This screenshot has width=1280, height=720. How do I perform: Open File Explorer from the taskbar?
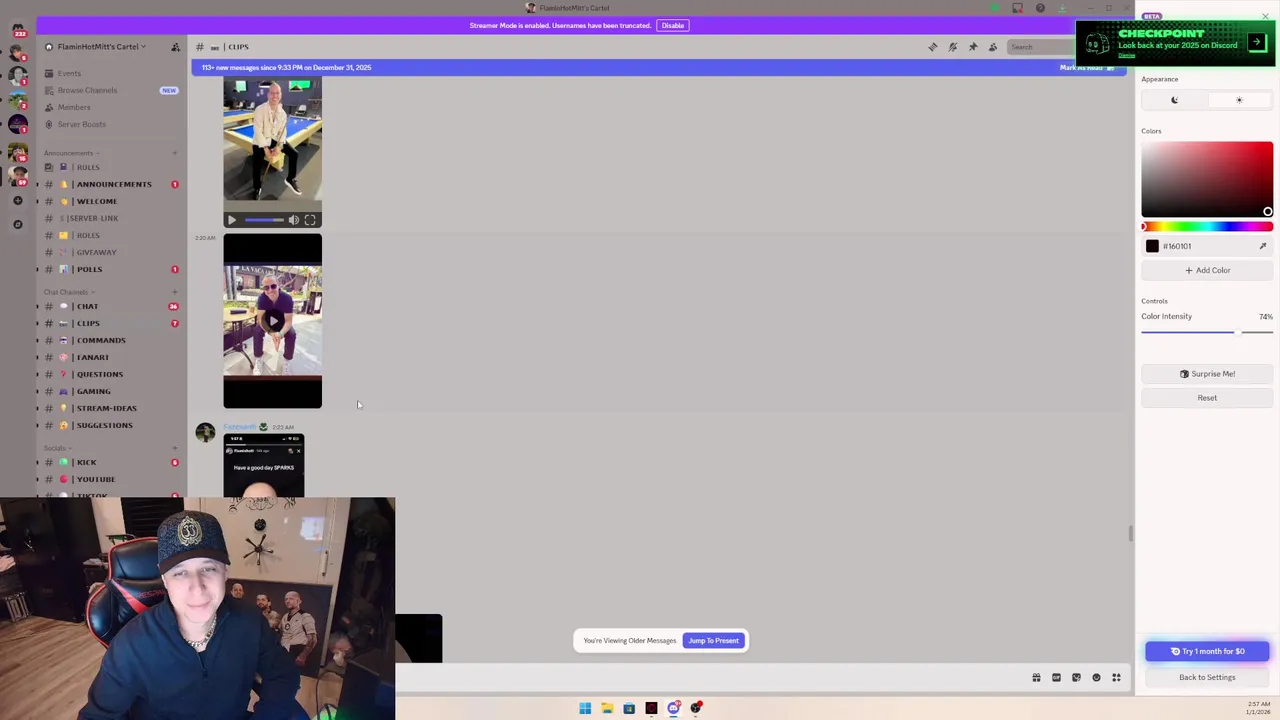pyautogui.click(x=607, y=708)
